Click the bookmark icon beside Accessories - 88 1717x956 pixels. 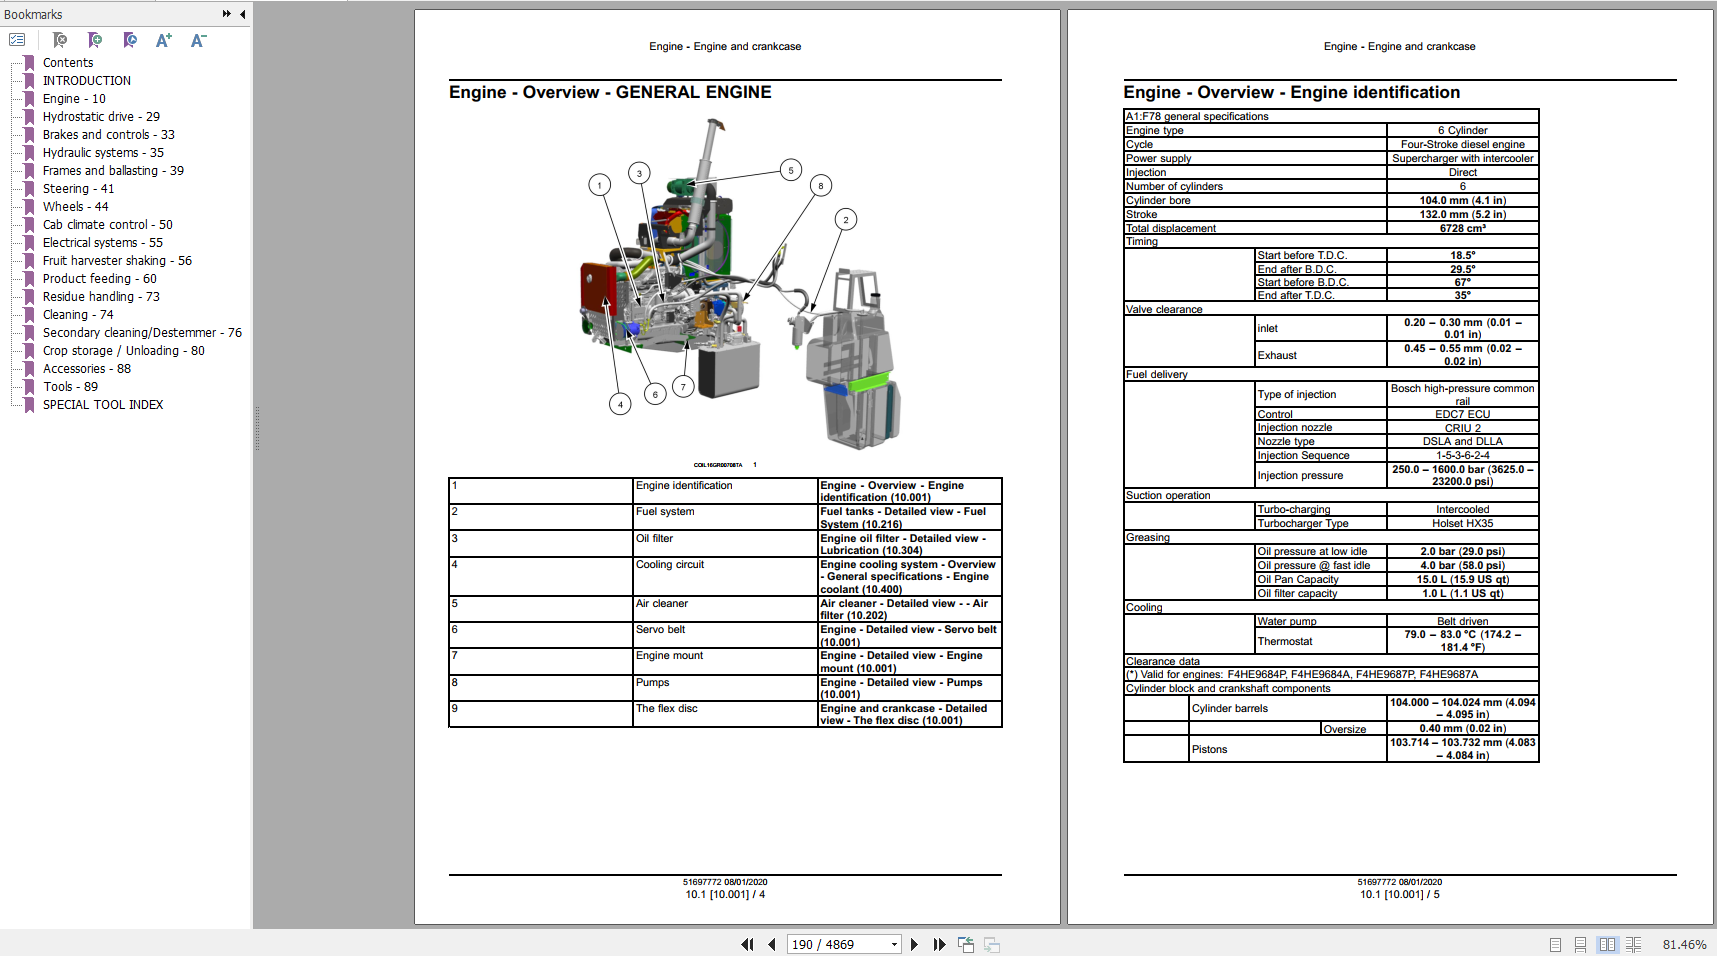(29, 368)
